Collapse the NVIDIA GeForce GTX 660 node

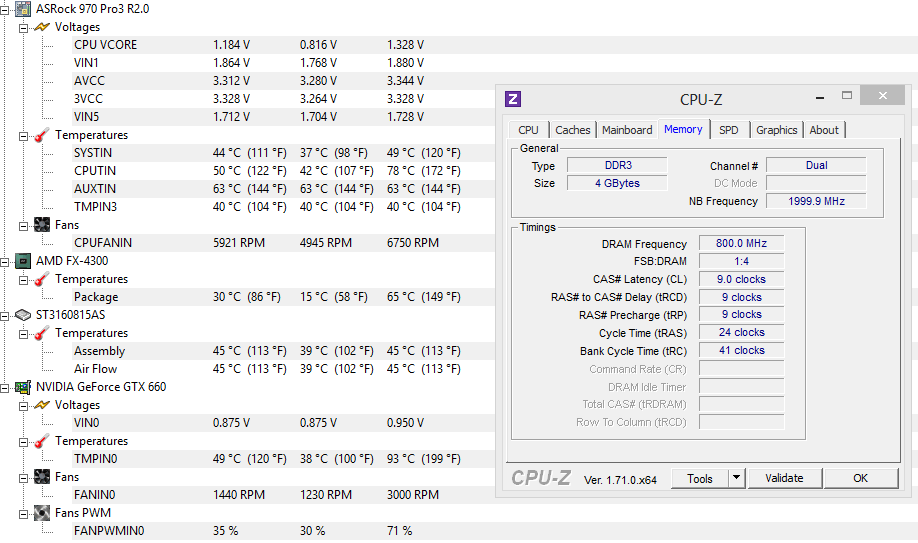(x=5, y=388)
